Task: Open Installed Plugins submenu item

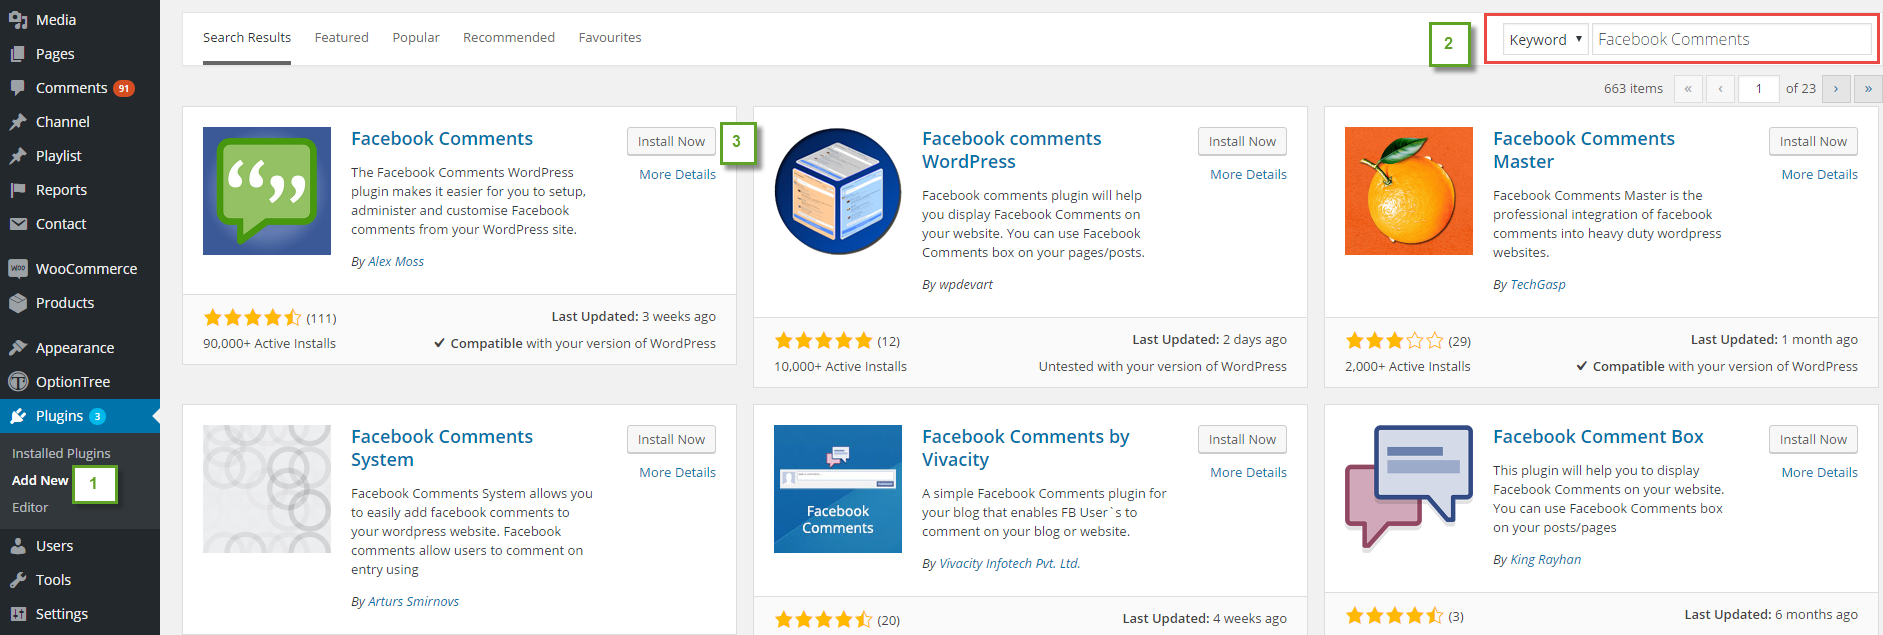Action: [x=61, y=454]
